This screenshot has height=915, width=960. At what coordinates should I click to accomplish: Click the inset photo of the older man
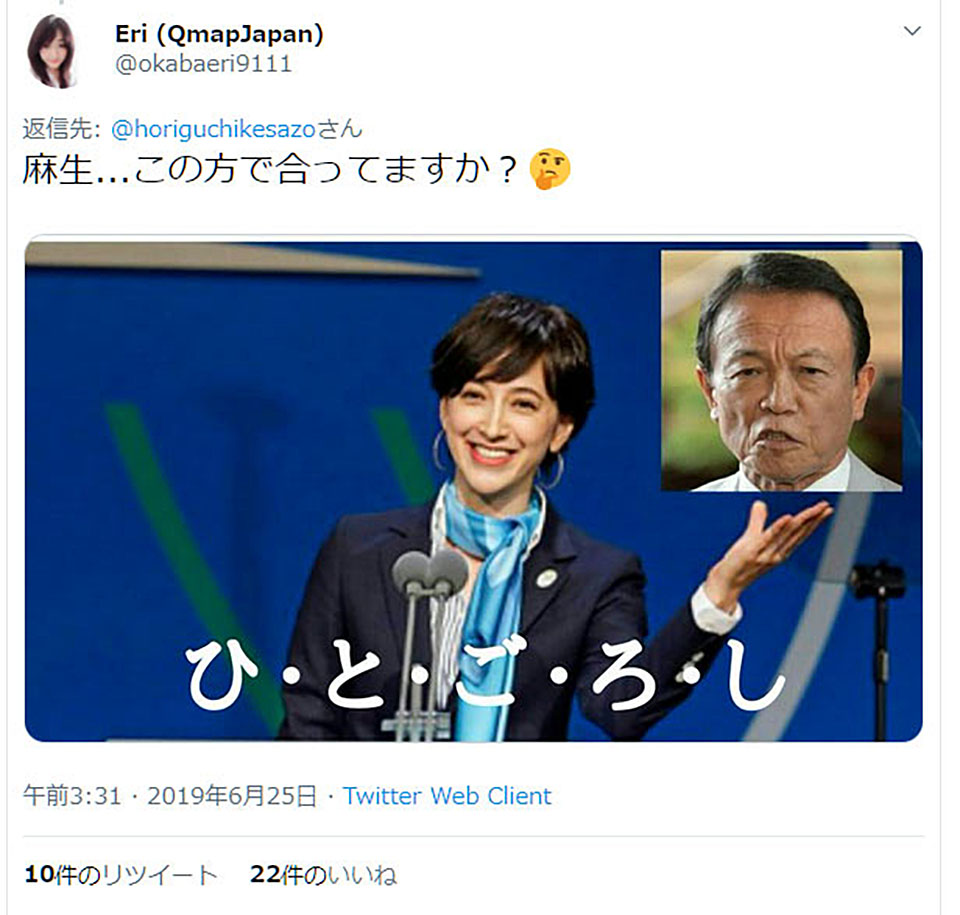point(781,370)
